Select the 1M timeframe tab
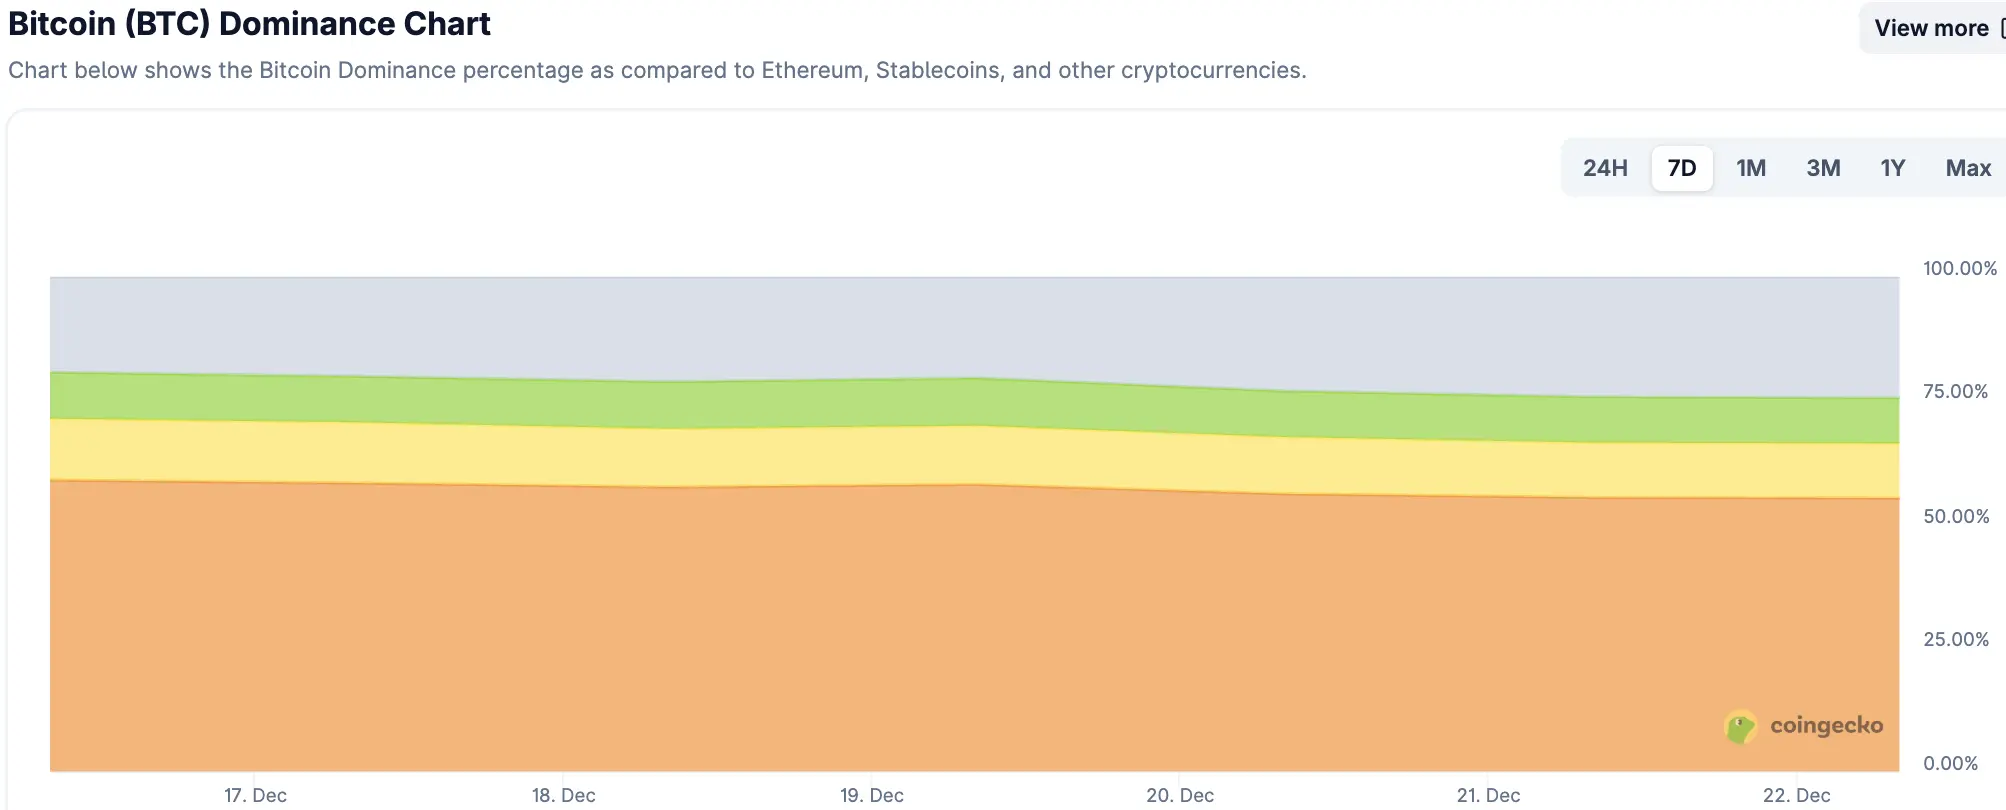 [x=1751, y=167]
